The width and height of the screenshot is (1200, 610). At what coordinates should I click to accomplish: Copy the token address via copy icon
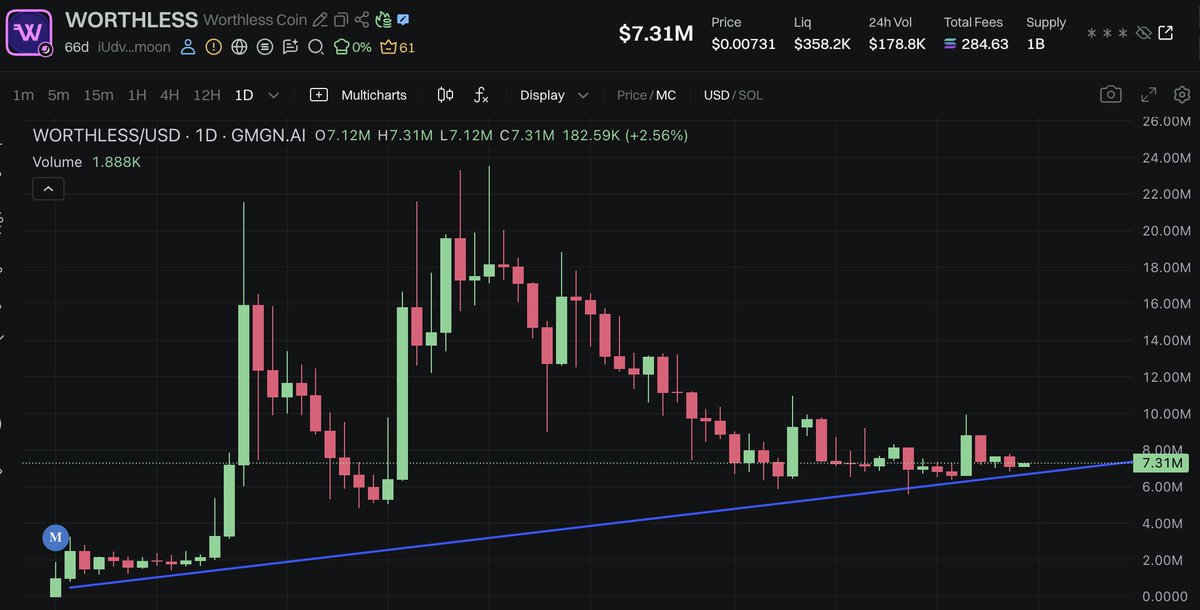pos(341,20)
